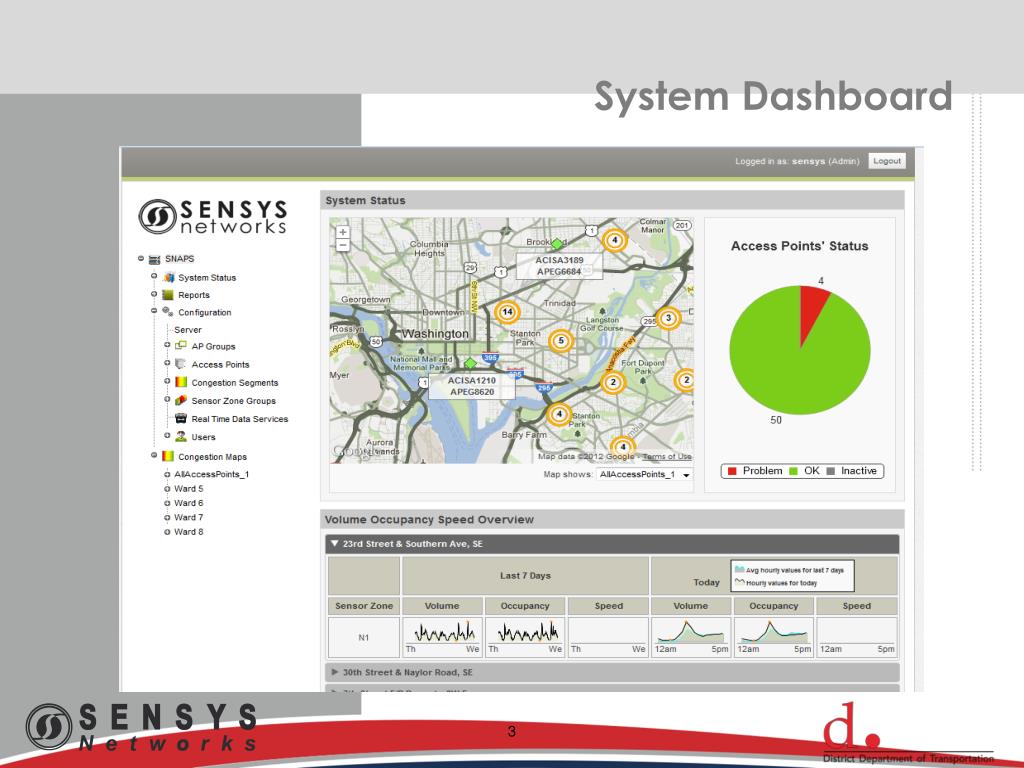Click cluster marker 4 left of lower Stanton Park
Image resolution: width=1024 pixels, height=768 pixels.
558,414
